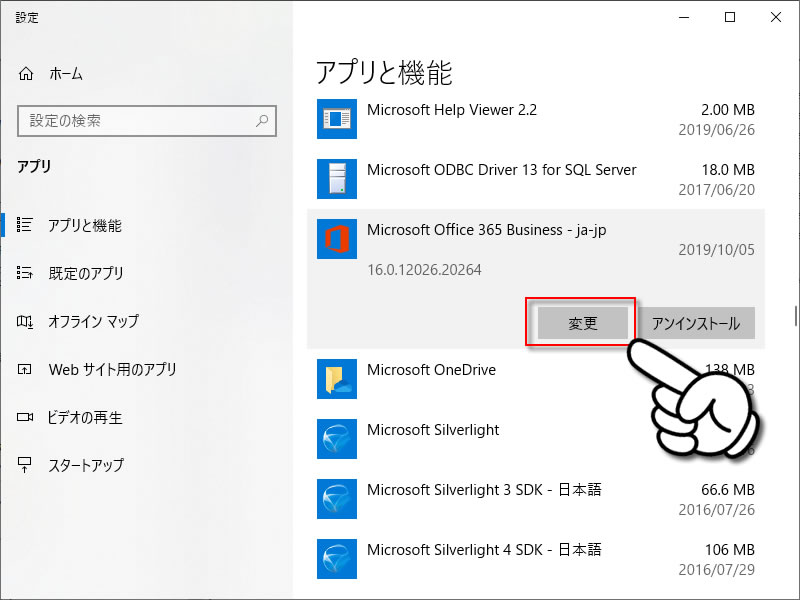Open スタートアップ settings
The width and height of the screenshot is (800, 600).
[86, 465]
